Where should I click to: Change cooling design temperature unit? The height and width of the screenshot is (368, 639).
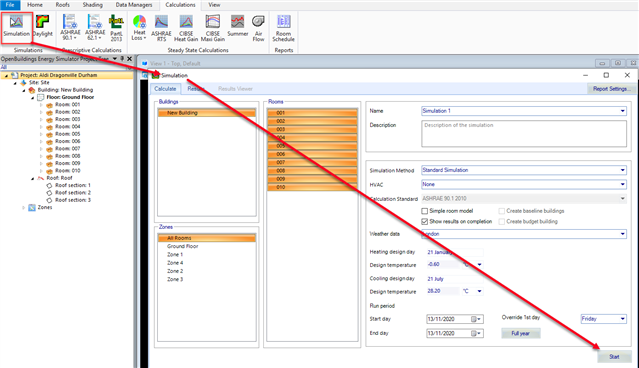tap(480, 291)
